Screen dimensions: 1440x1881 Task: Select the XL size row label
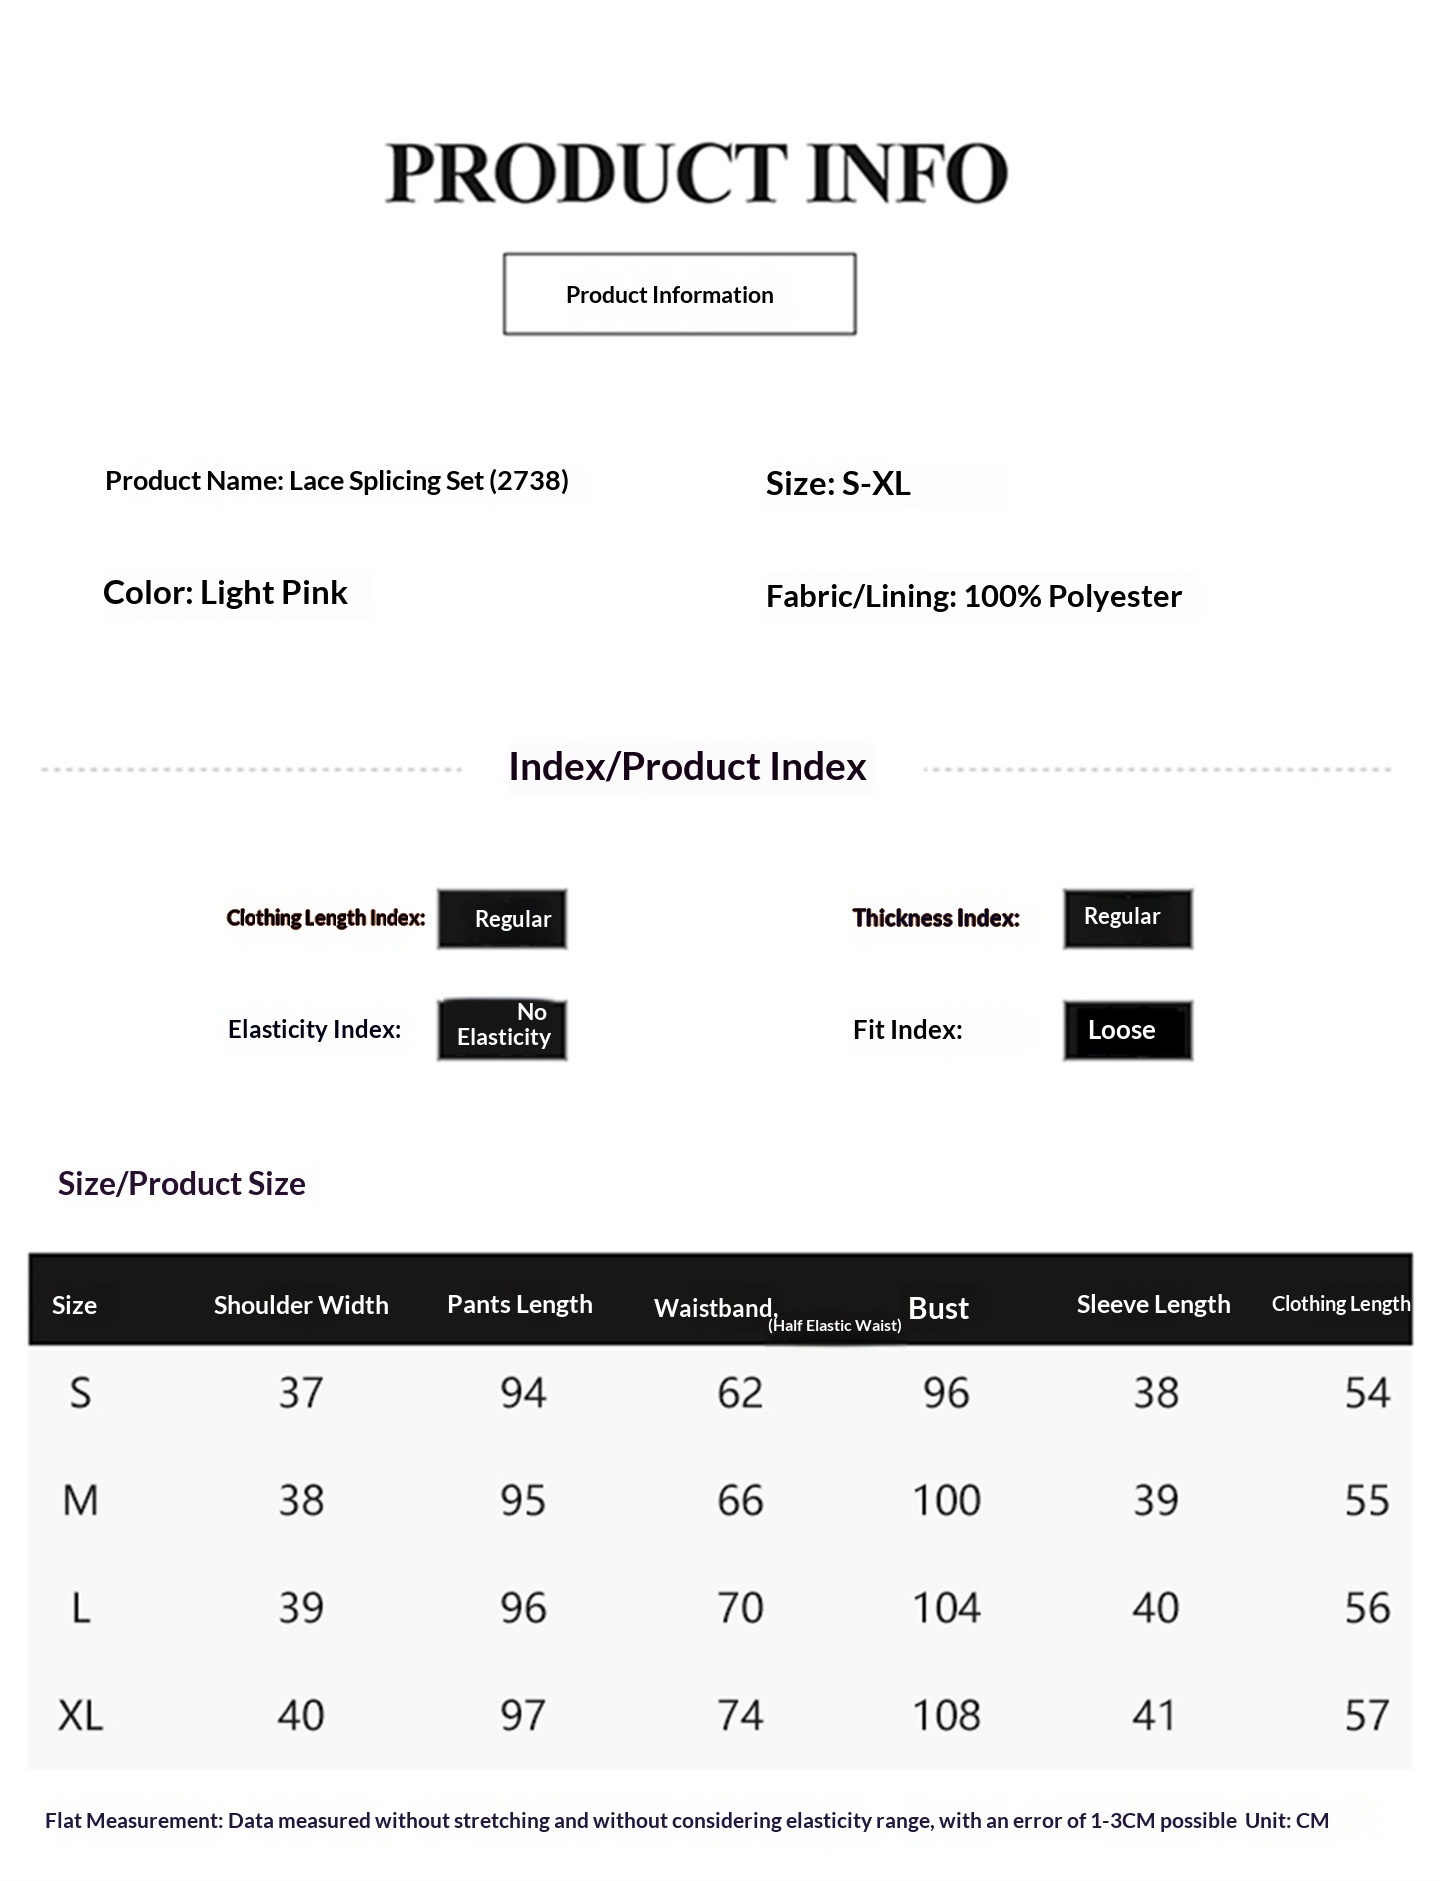[80, 1716]
